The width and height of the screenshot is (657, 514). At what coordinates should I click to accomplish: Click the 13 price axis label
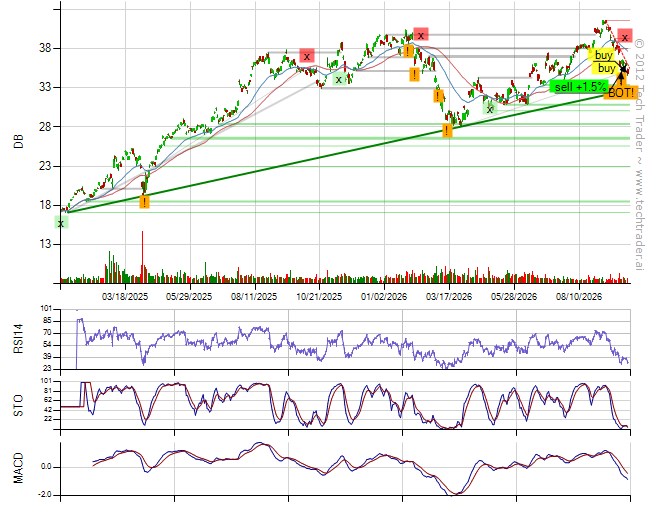coord(46,244)
